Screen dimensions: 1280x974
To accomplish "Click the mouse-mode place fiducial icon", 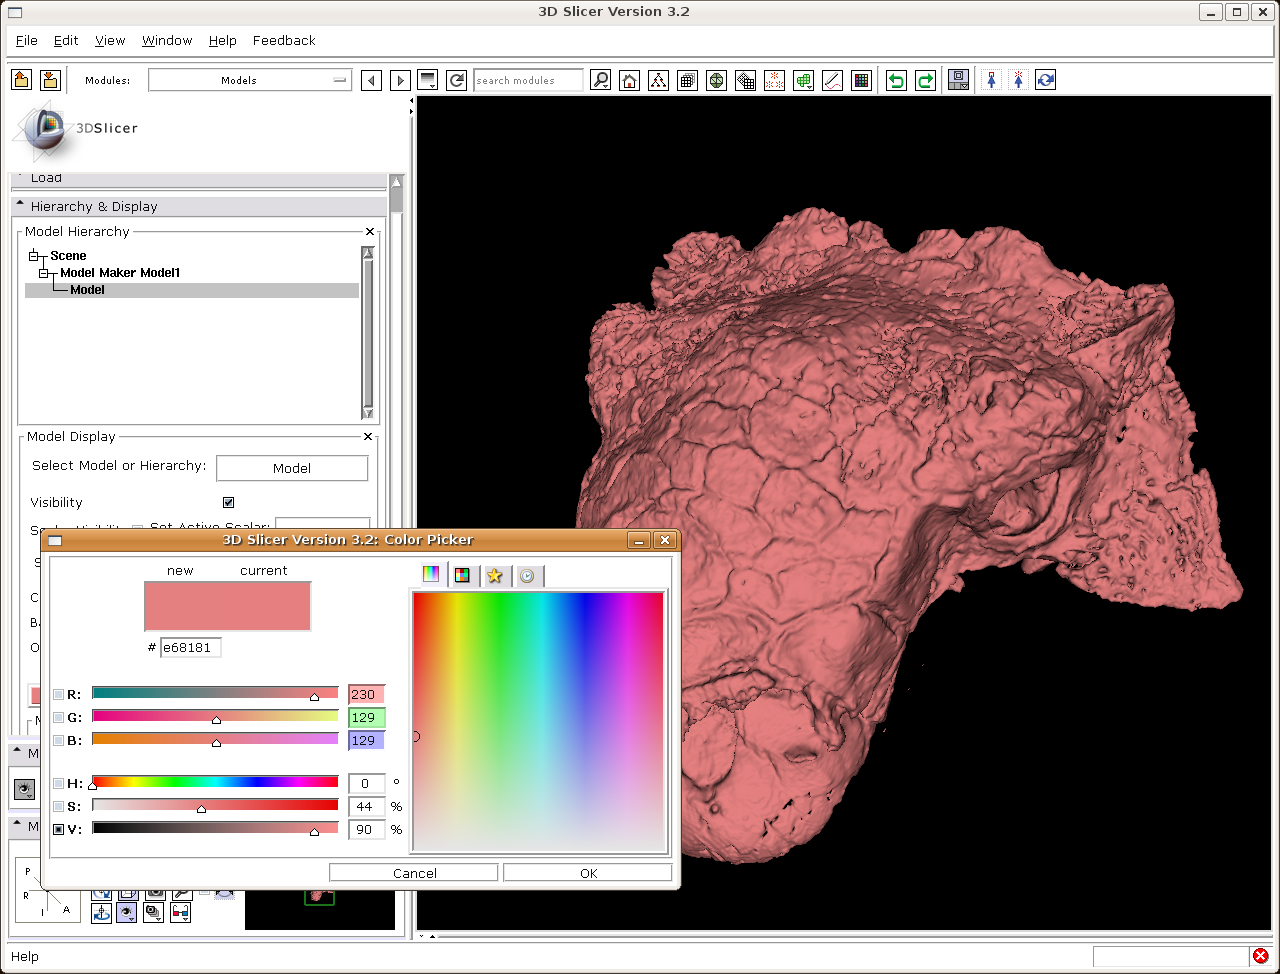I will coord(1018,80).
